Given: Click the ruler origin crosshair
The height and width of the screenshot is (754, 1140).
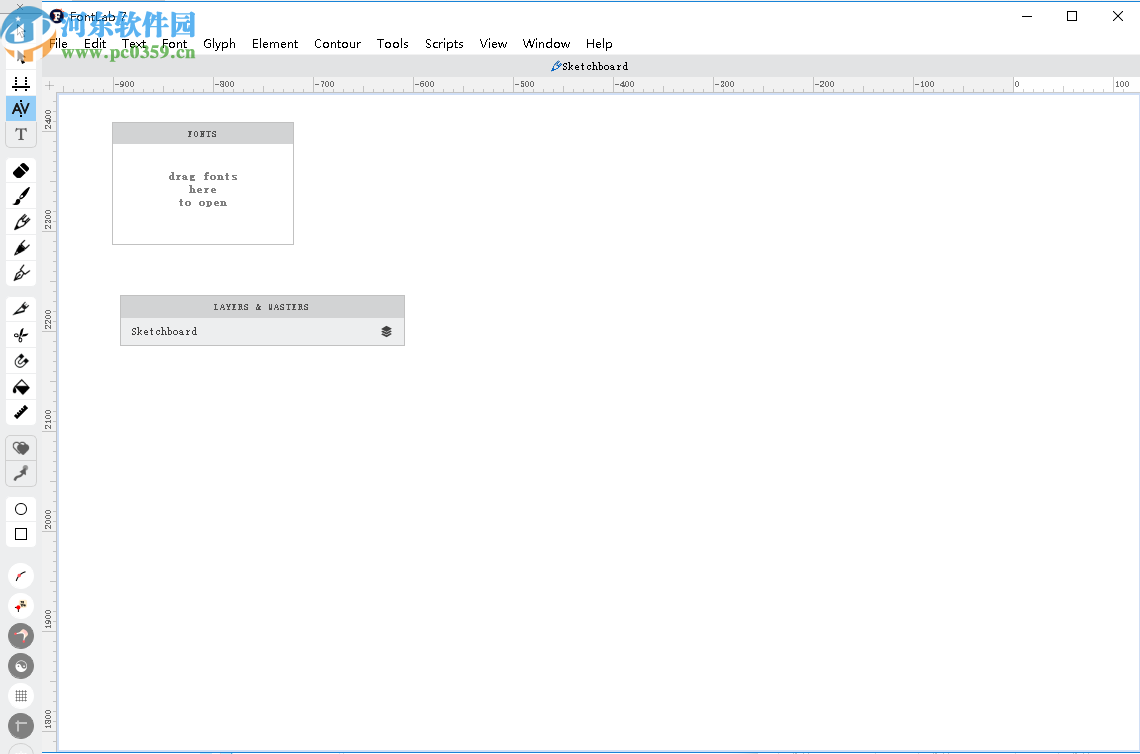Looking at the screenshot, I should pyautogui.click(x=49, y=85).
